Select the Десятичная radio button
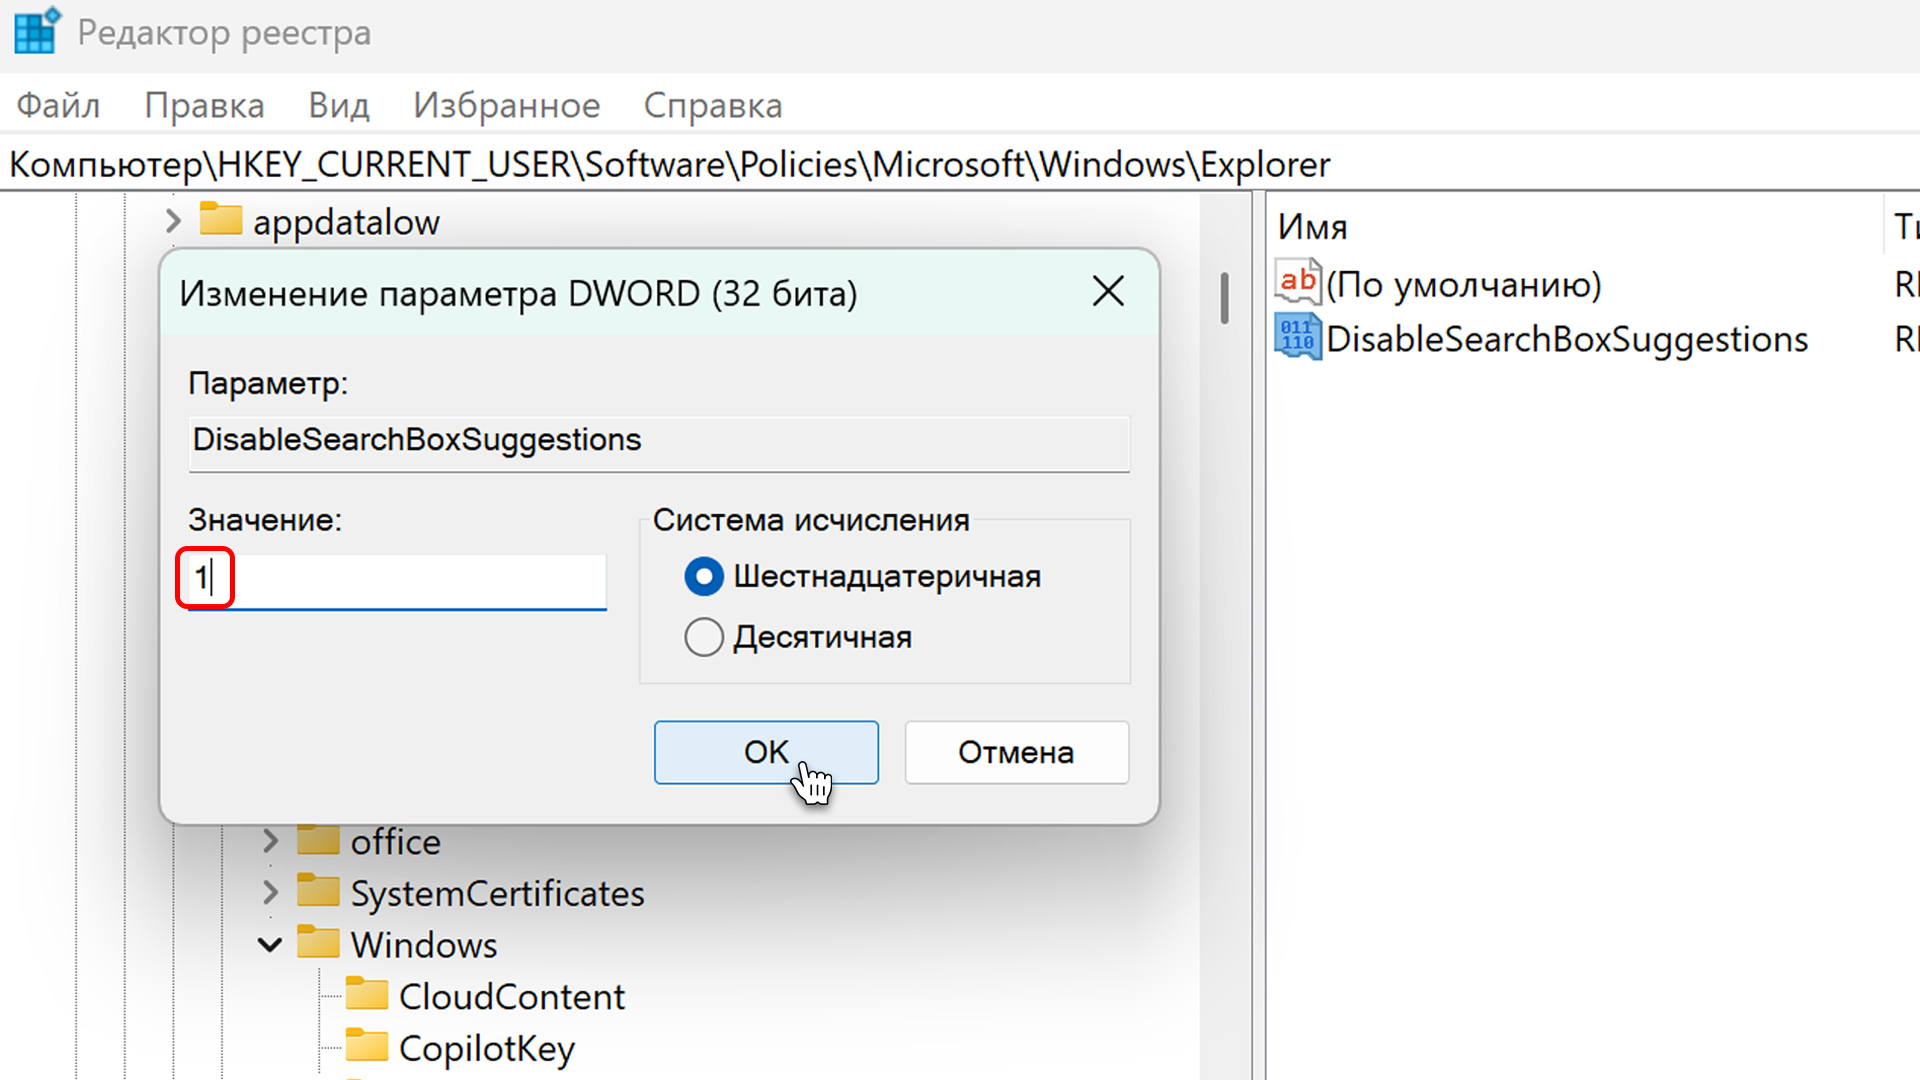The image size is (1920, 1080). click(704, 637)
